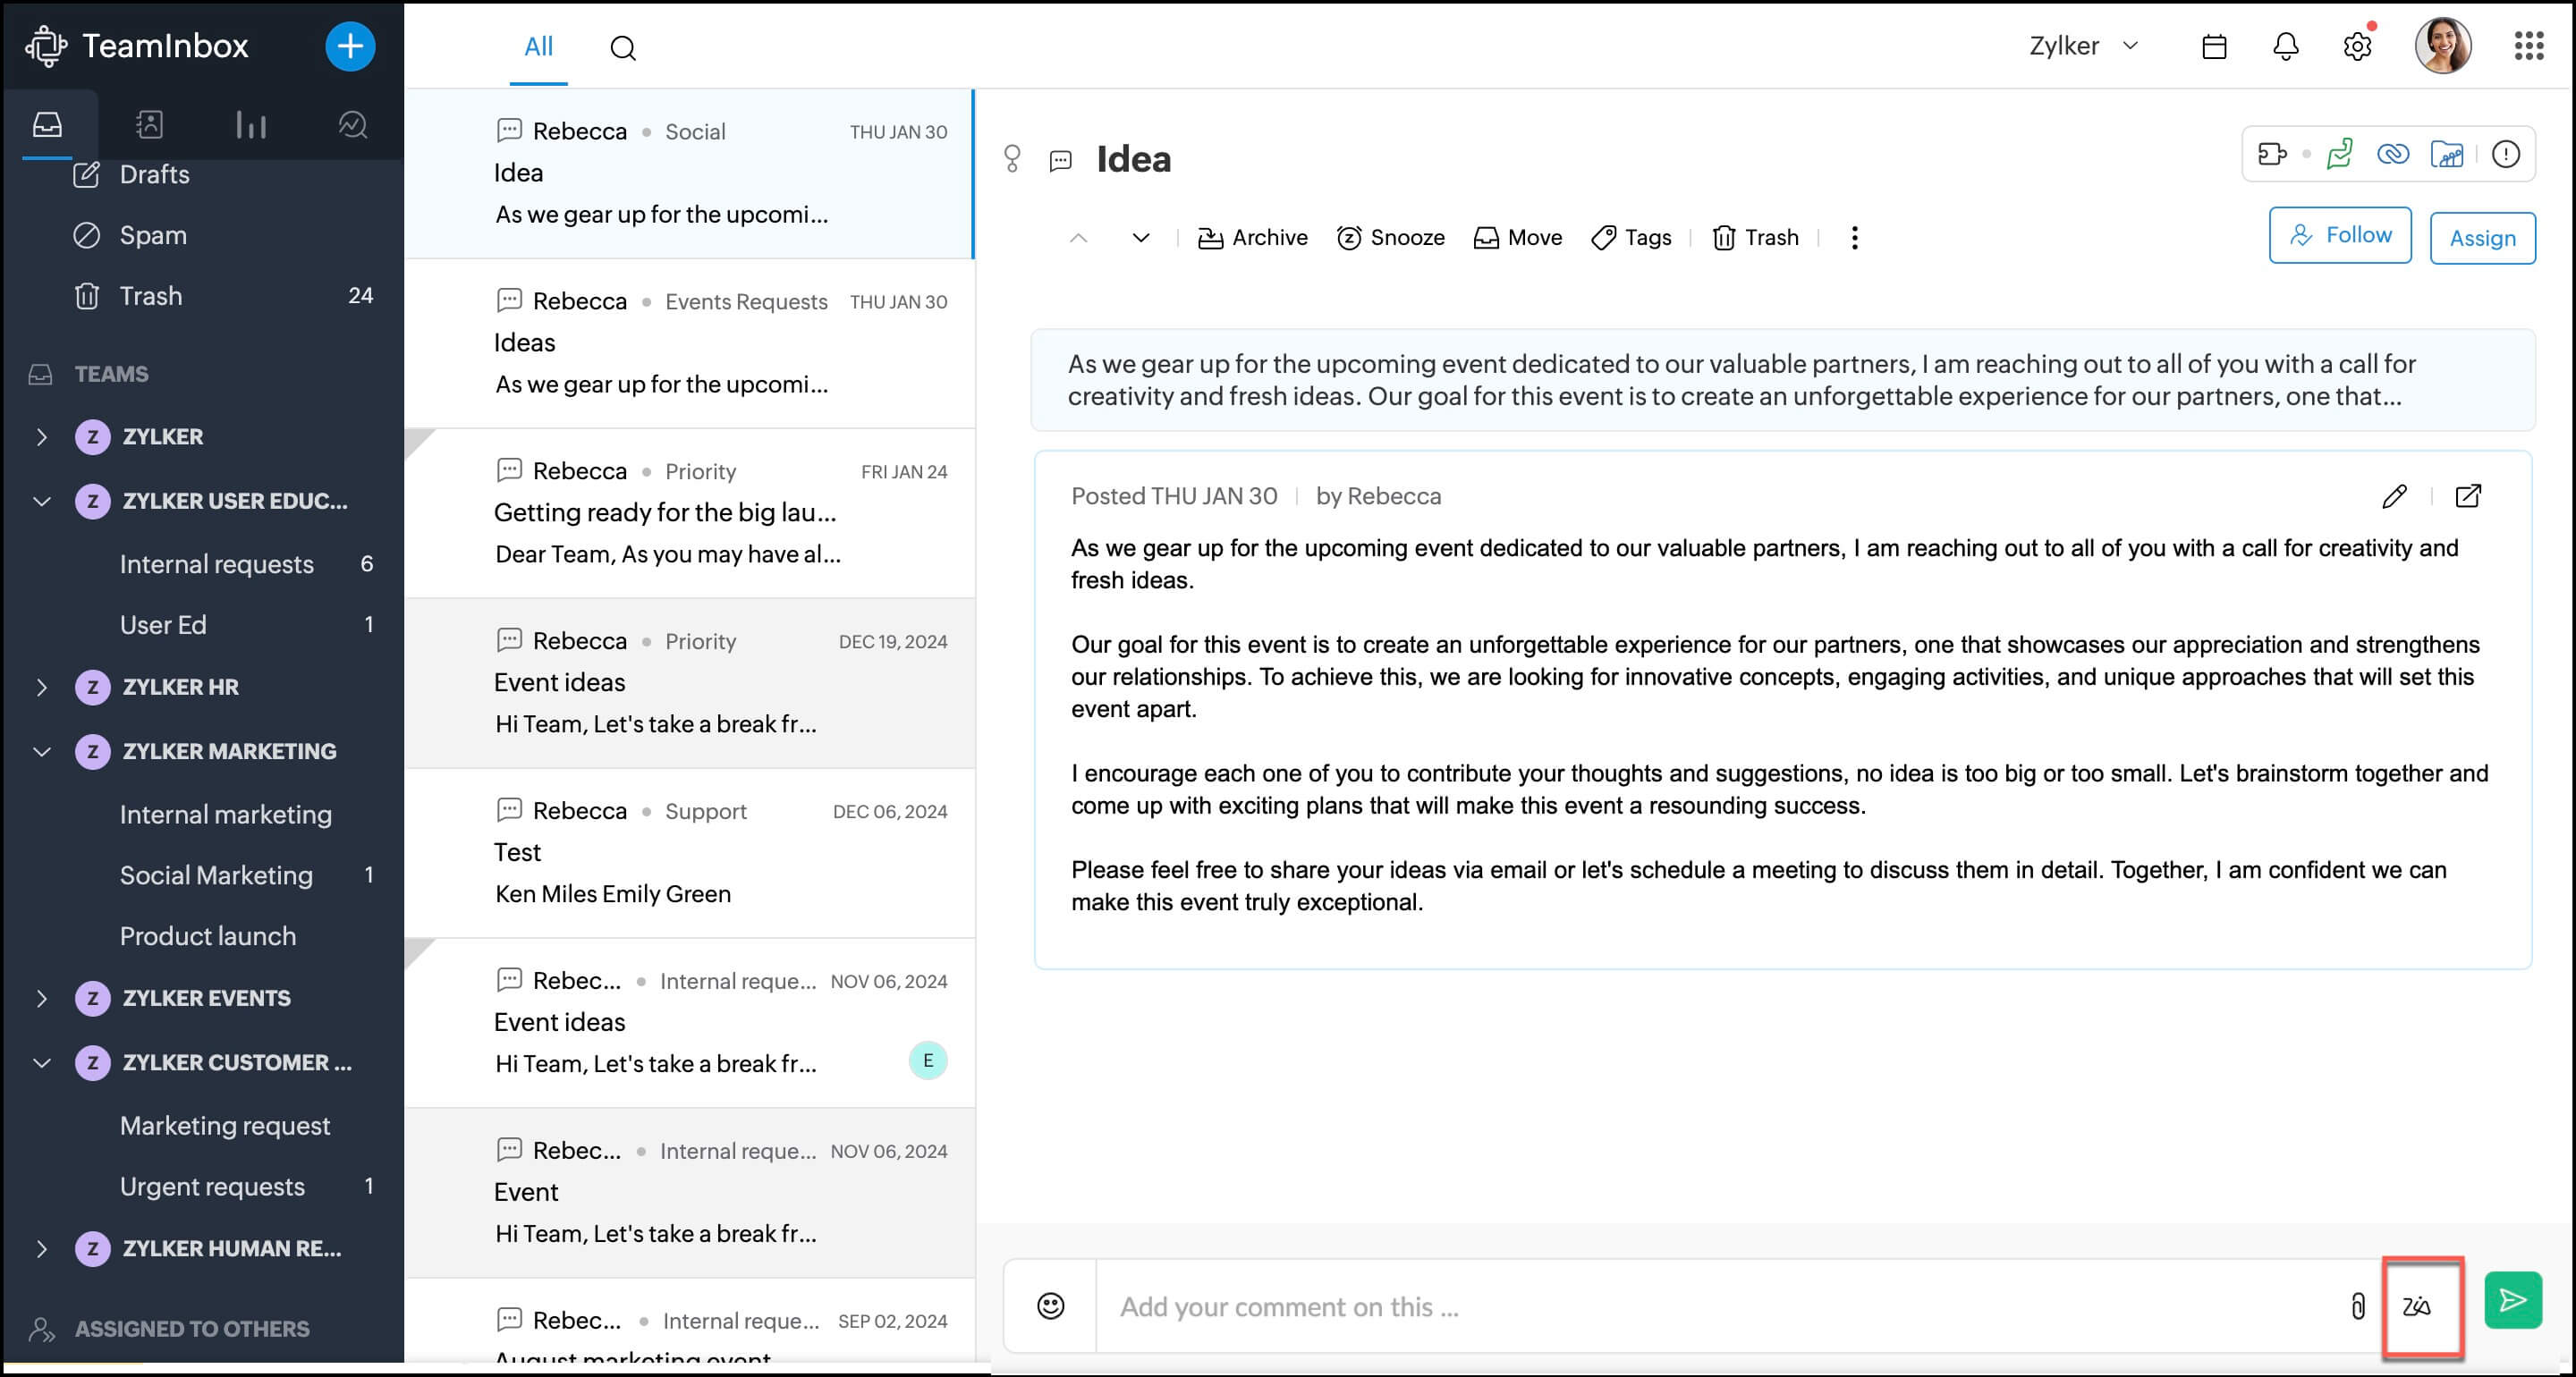Switch to the All tab
Image resolution: width=2576 pixels, height=1377 pixels.
tap(538, 46)
